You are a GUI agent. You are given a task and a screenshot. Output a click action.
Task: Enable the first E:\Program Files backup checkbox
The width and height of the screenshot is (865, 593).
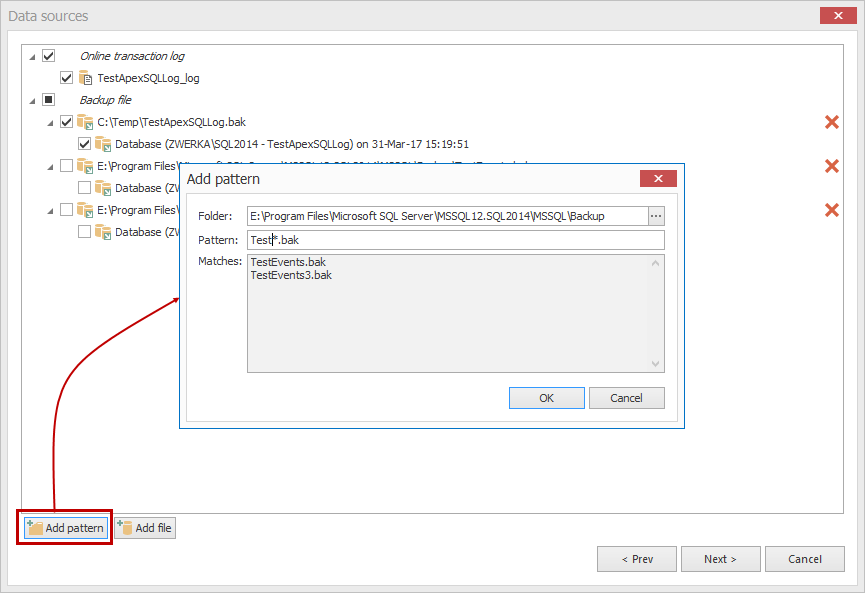click(66, 166)
